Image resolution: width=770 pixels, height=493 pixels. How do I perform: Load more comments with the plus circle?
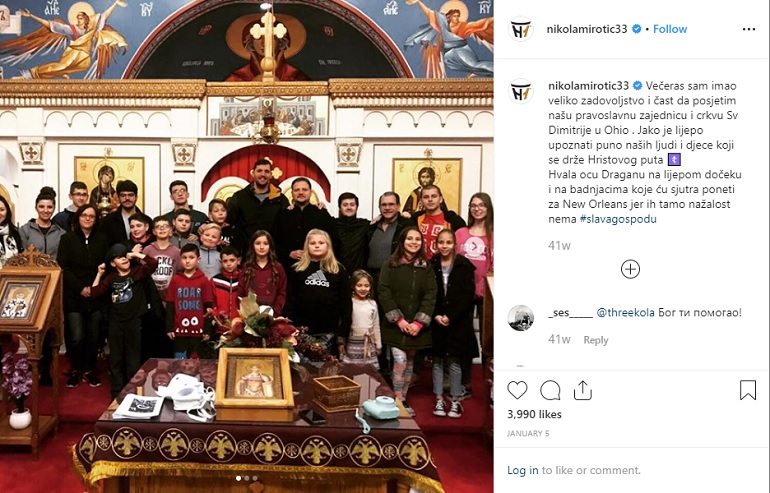(x=630, y=269)
